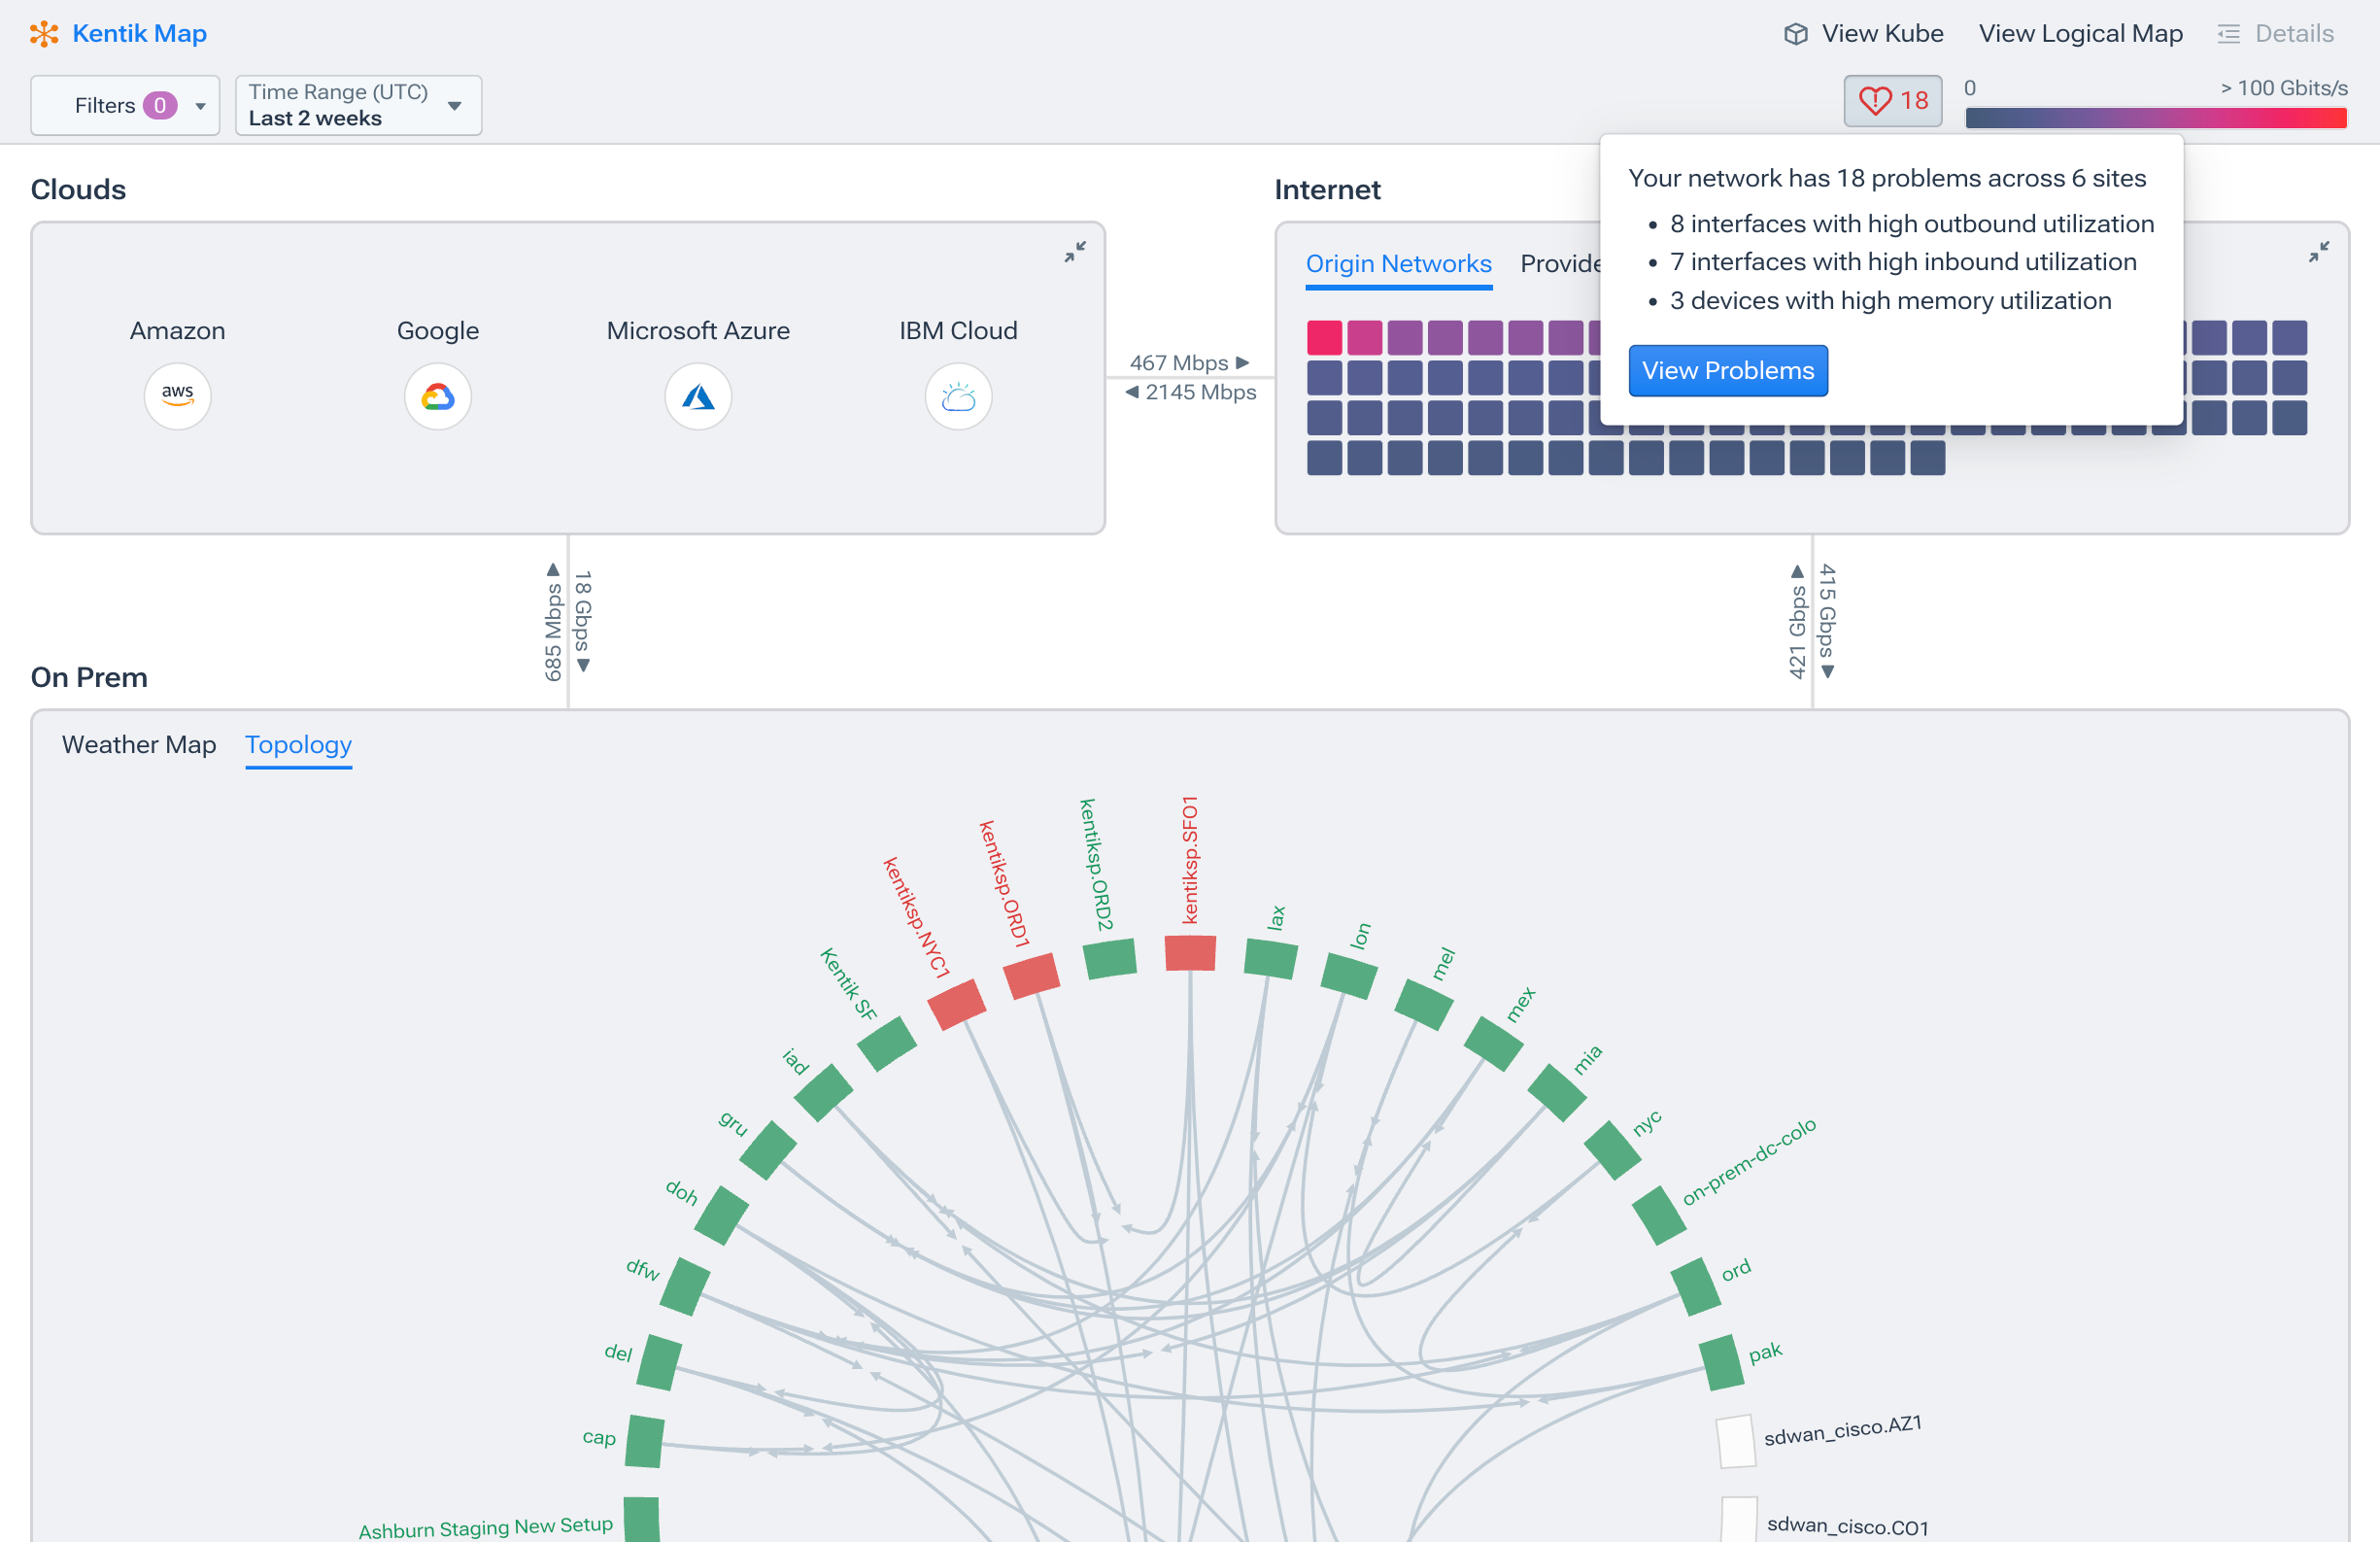Click the bright pink origin network square
Screen dimensions: 2380x1542
[1324, 338]
